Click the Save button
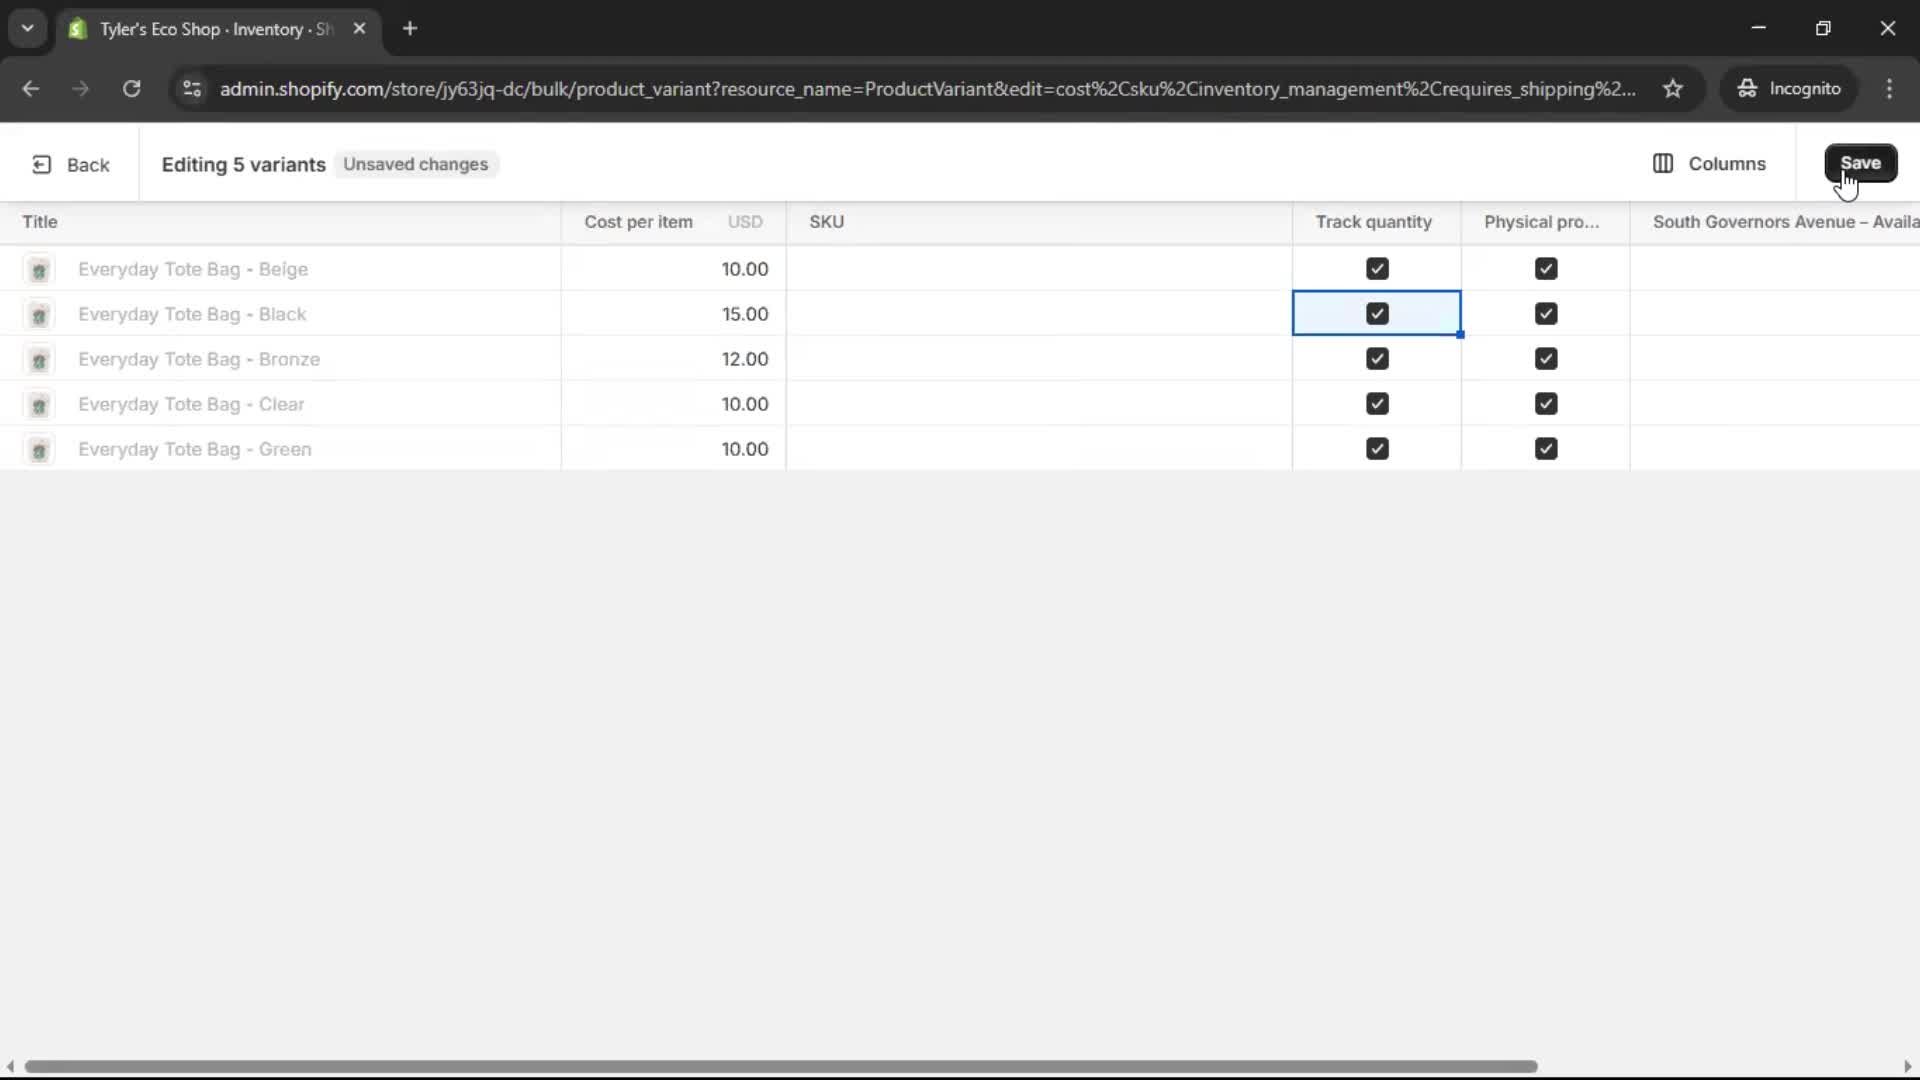Screen dimensions: 1920x1080 1861,163
